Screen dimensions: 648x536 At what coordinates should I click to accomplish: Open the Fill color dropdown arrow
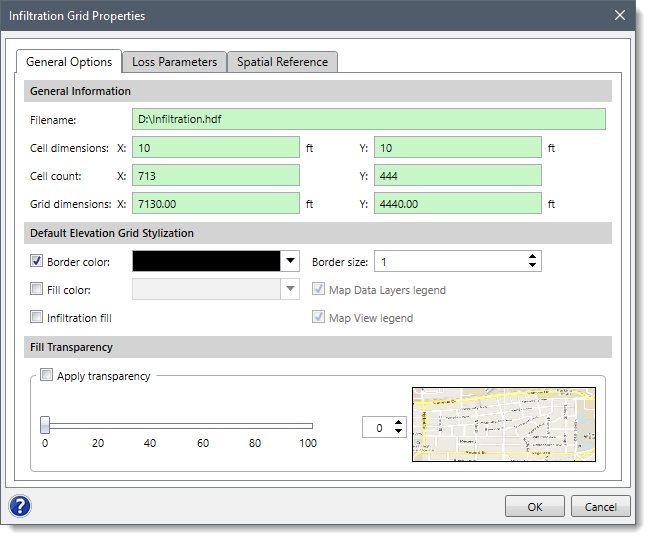pyautogui.click(x=290, y=289)
